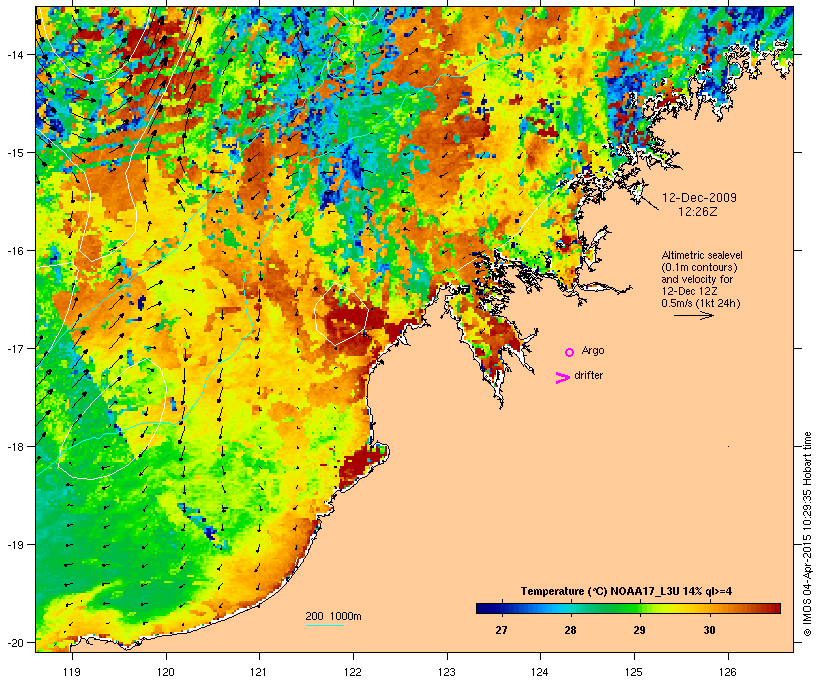Viewport: 820px width, 680px height.
Task: Click the cyan 200m isobath legend line
Action: pyautogui.click(x=324, y=625)
